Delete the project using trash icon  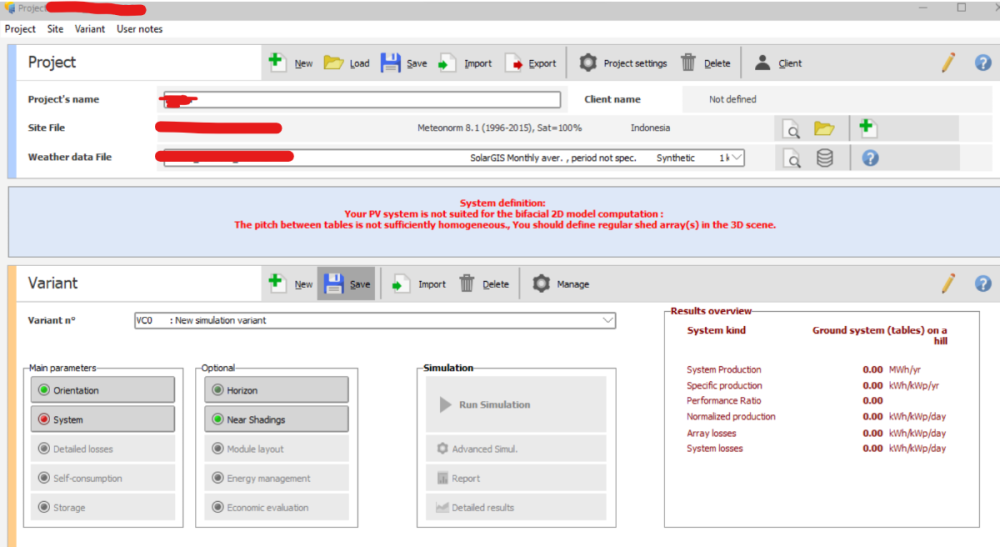coord(688,62)
